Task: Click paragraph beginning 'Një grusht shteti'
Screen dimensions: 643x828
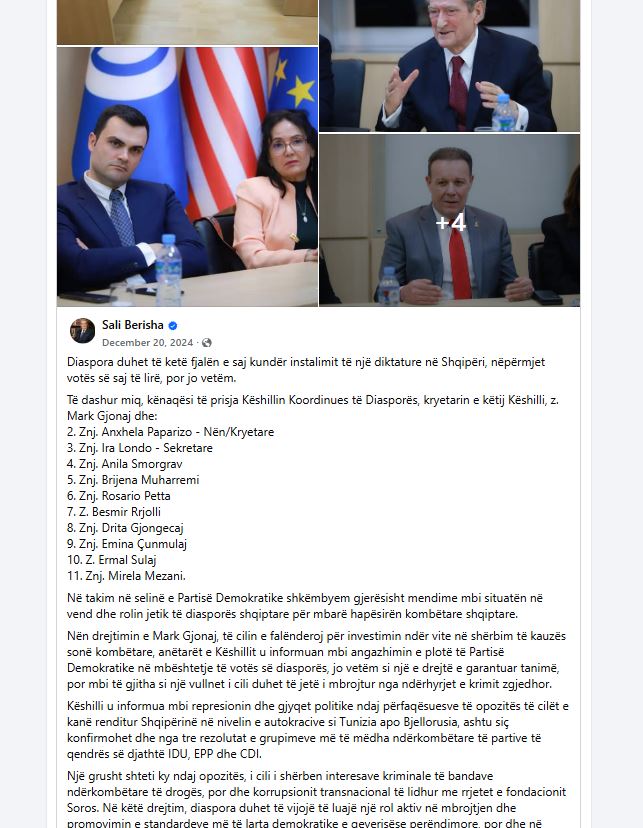Action: pos(316,800)
